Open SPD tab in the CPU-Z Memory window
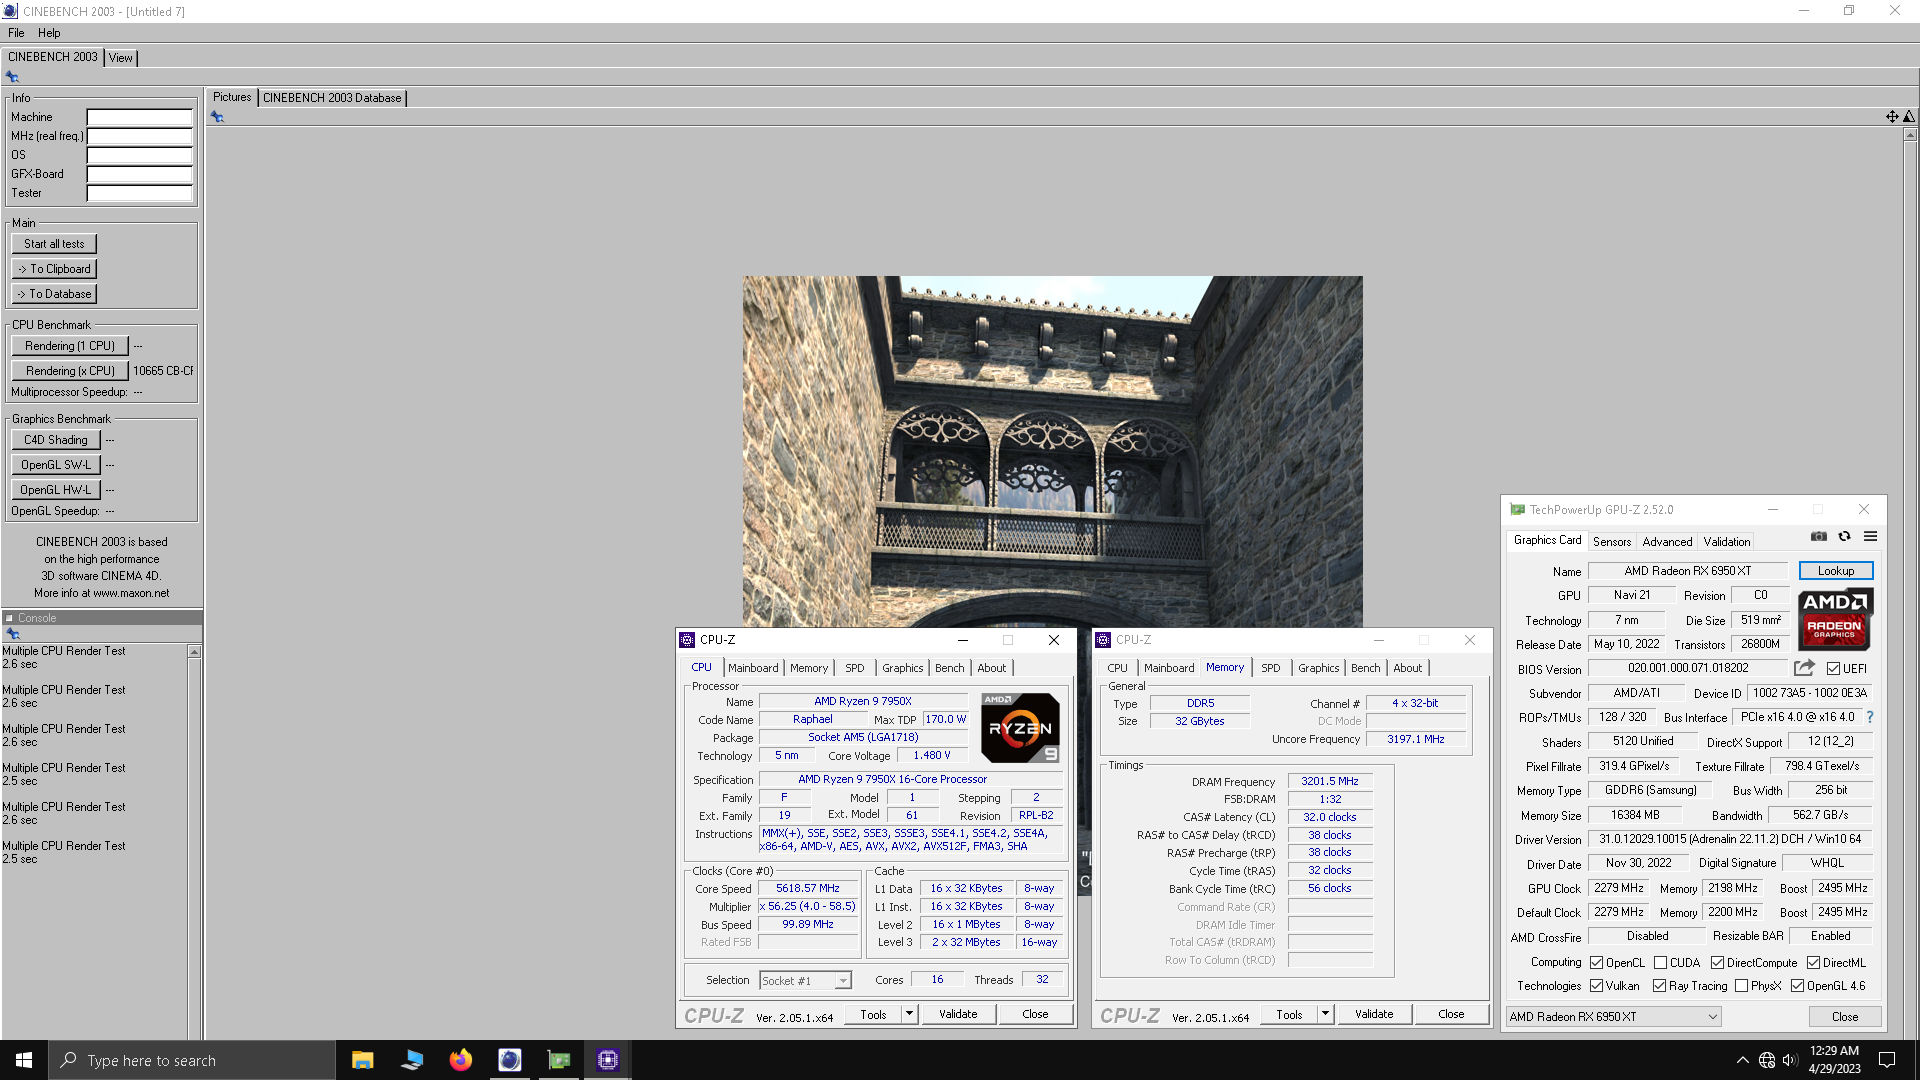Viewport: 1920px width, 1080px height. coord(1270,668)
